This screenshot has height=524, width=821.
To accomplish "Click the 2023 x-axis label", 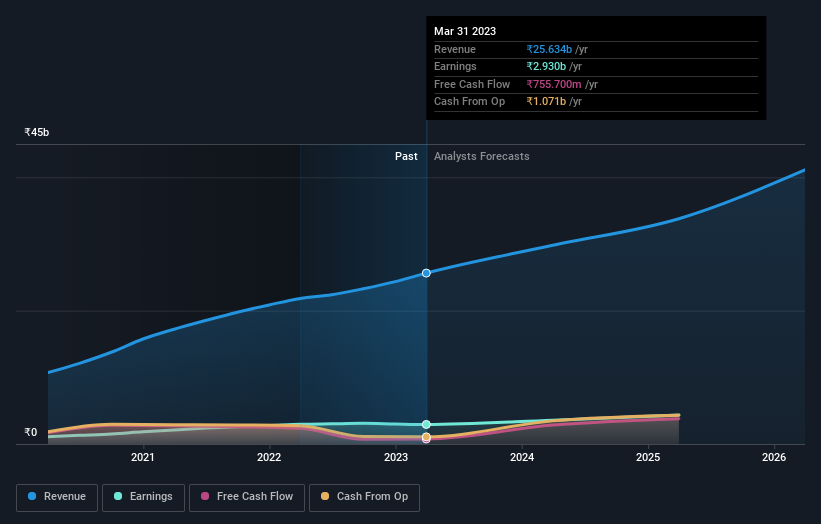I will (x=396, y=458).
